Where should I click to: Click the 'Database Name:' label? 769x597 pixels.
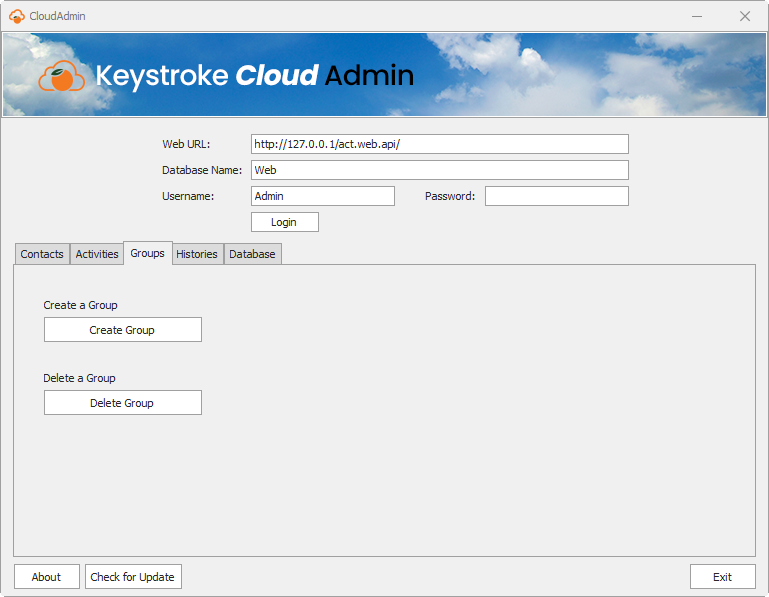[202, 170]
